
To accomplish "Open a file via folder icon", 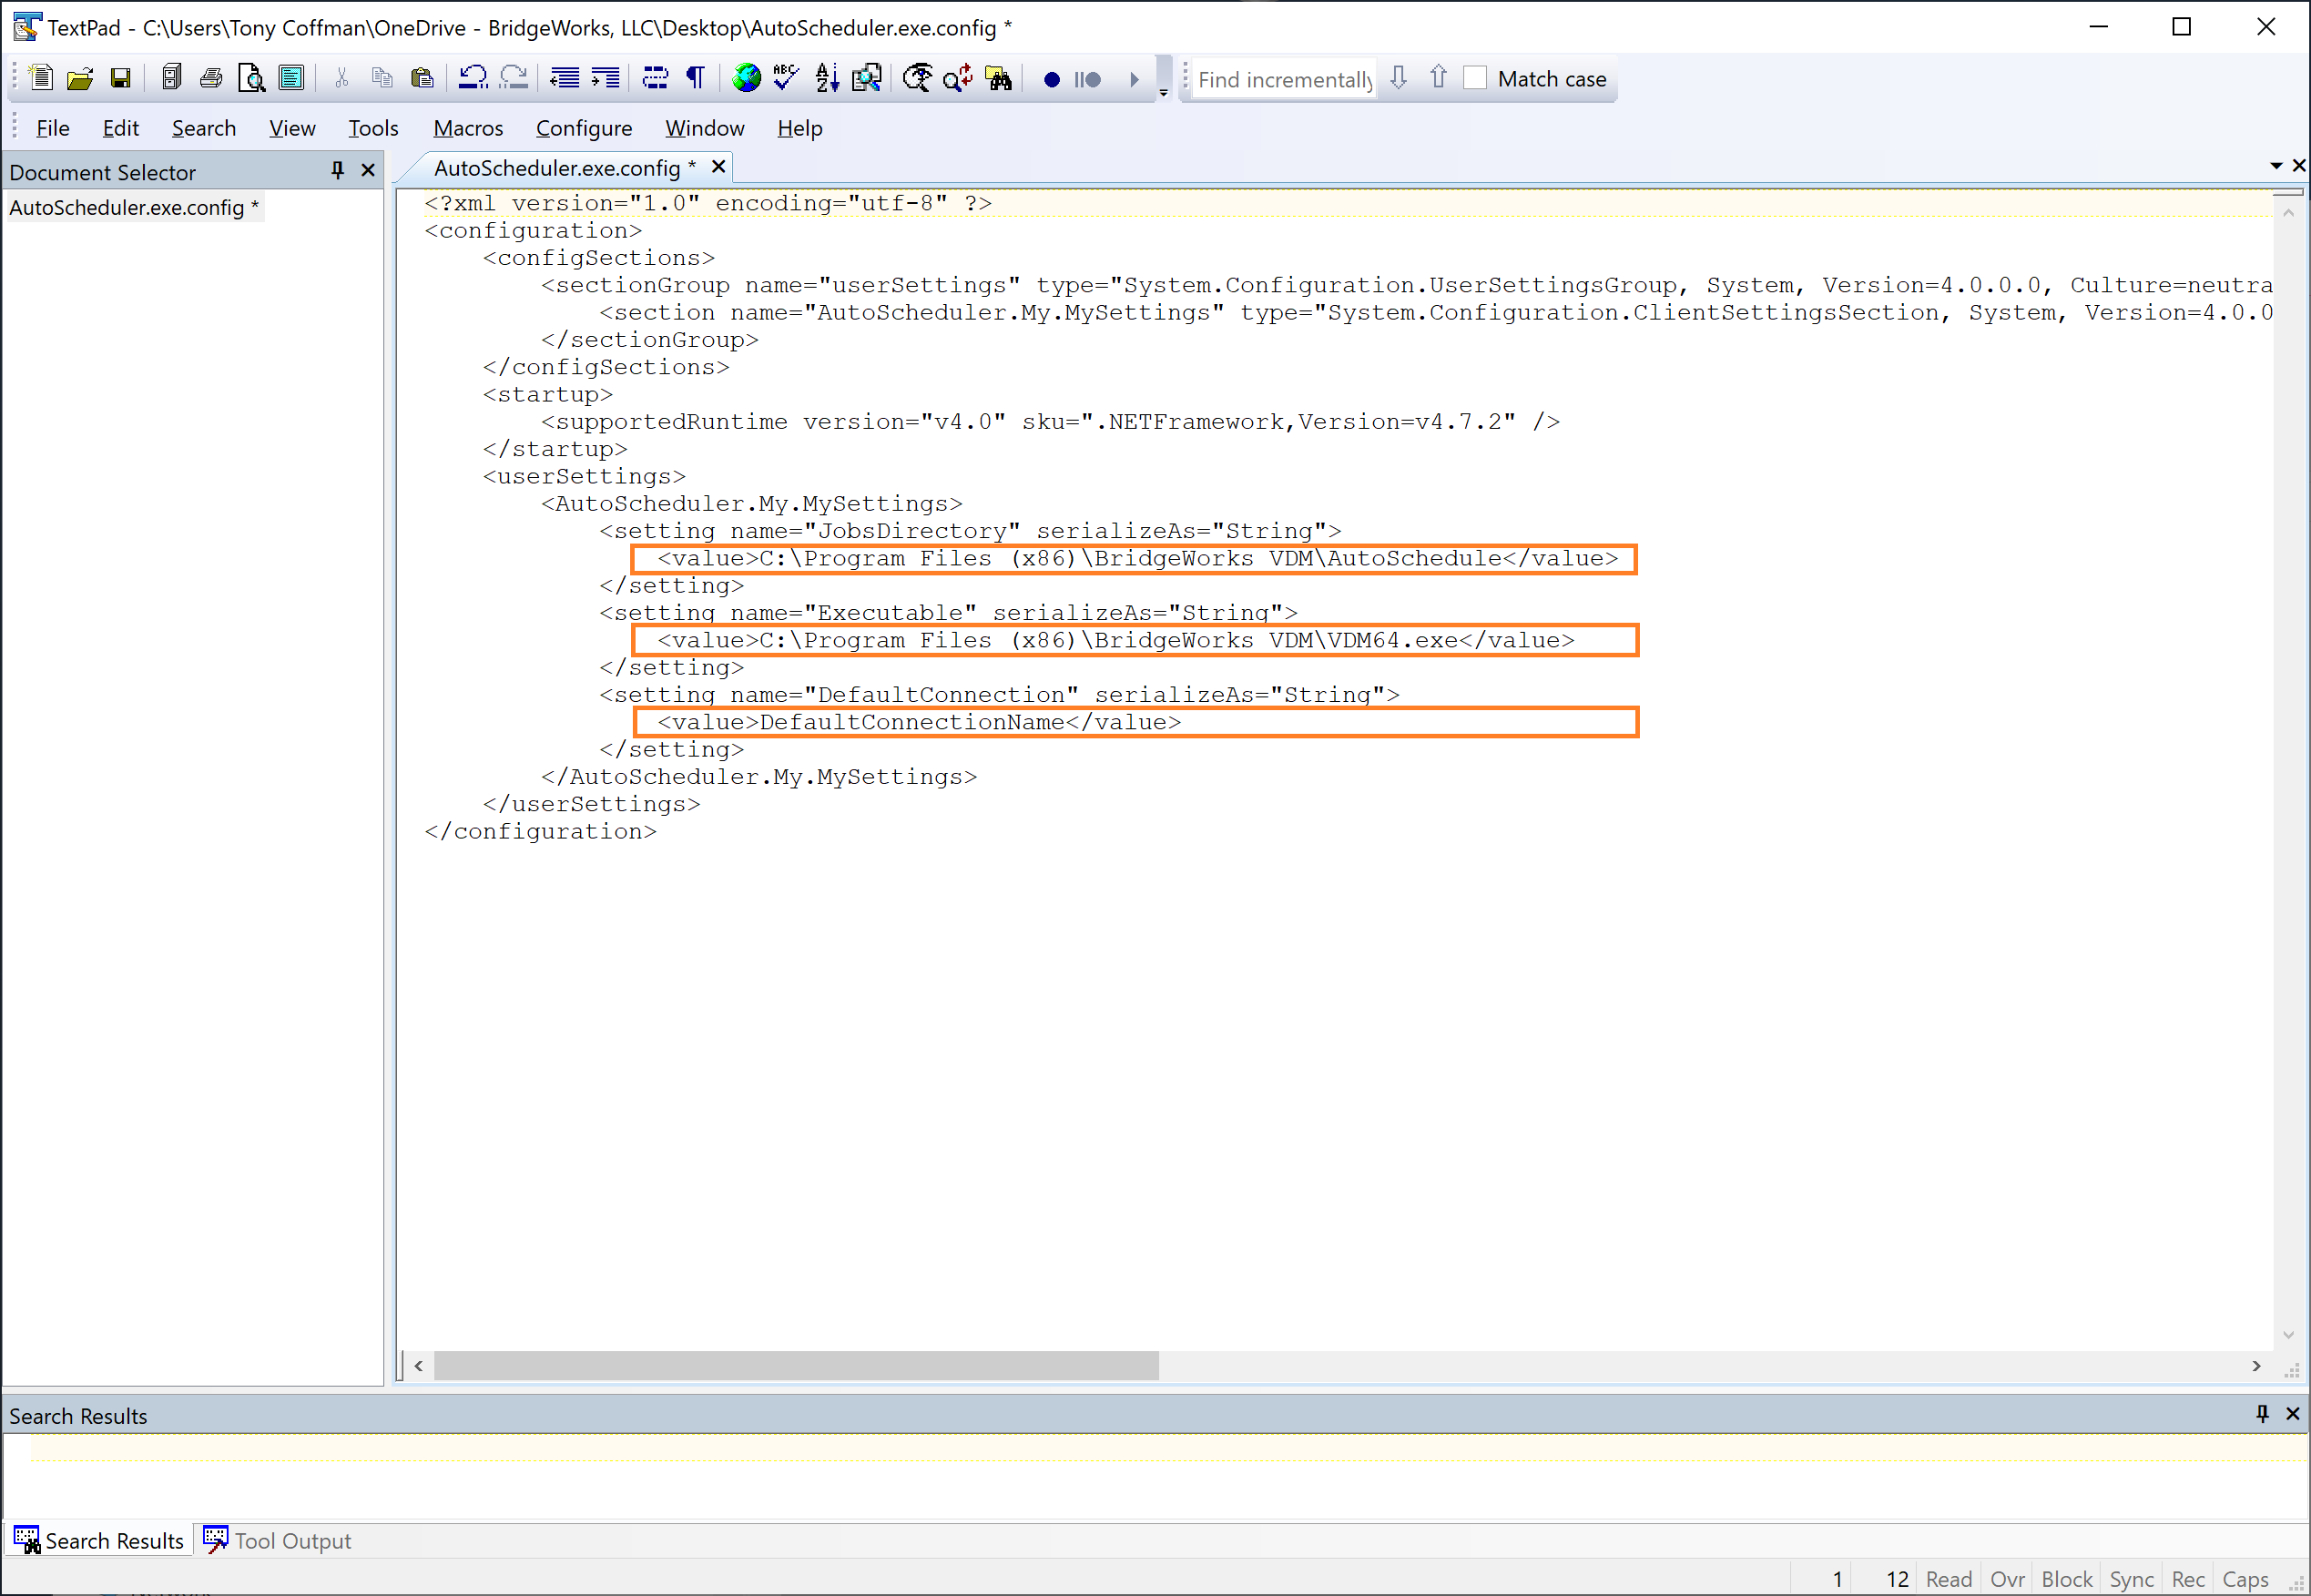I will point(80,78).
